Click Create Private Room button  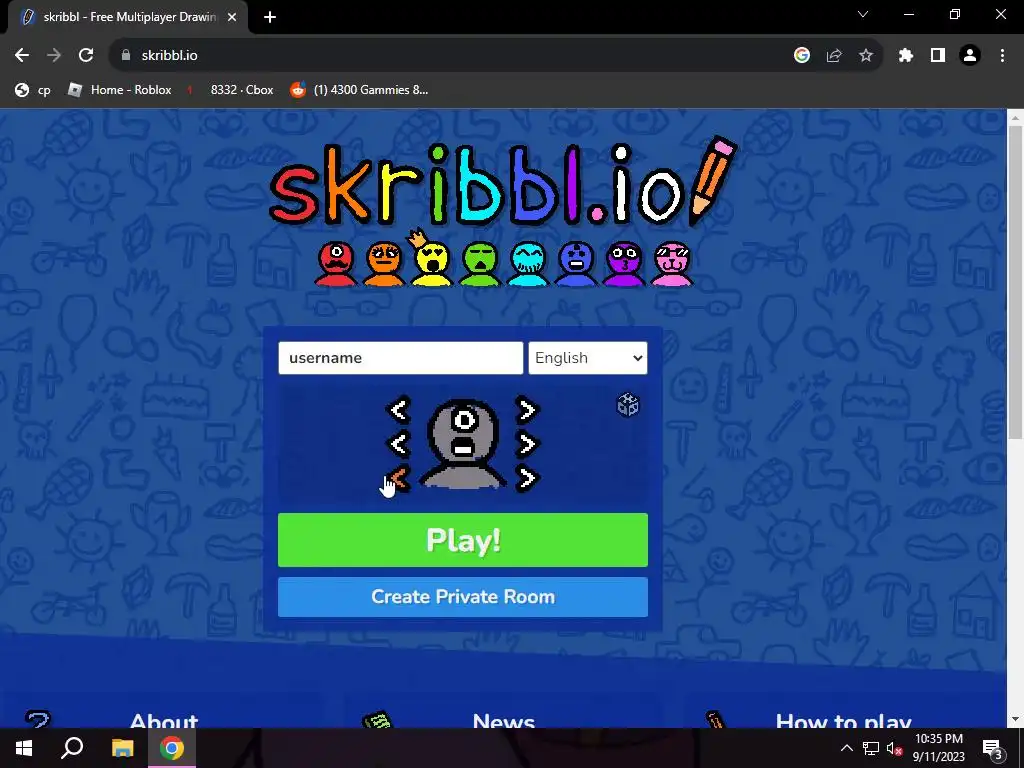(463, 597)
